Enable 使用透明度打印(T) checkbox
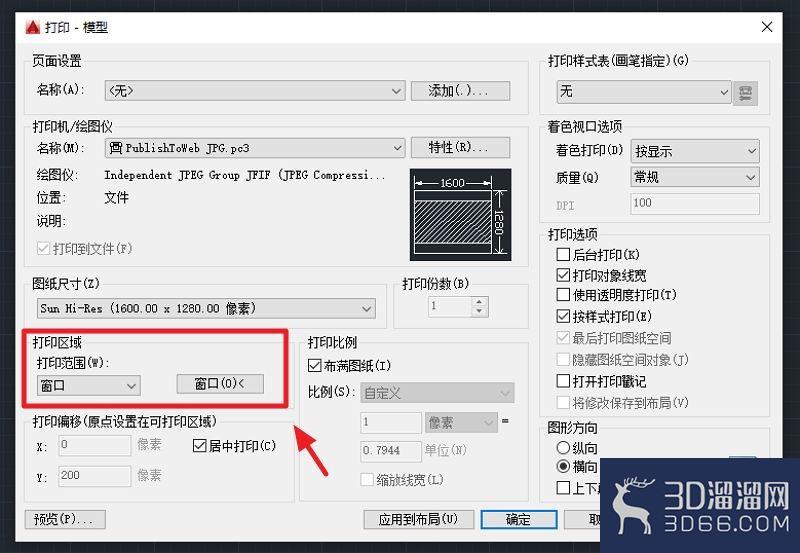Screen dimensions: 800x553 tap(563, 294)
